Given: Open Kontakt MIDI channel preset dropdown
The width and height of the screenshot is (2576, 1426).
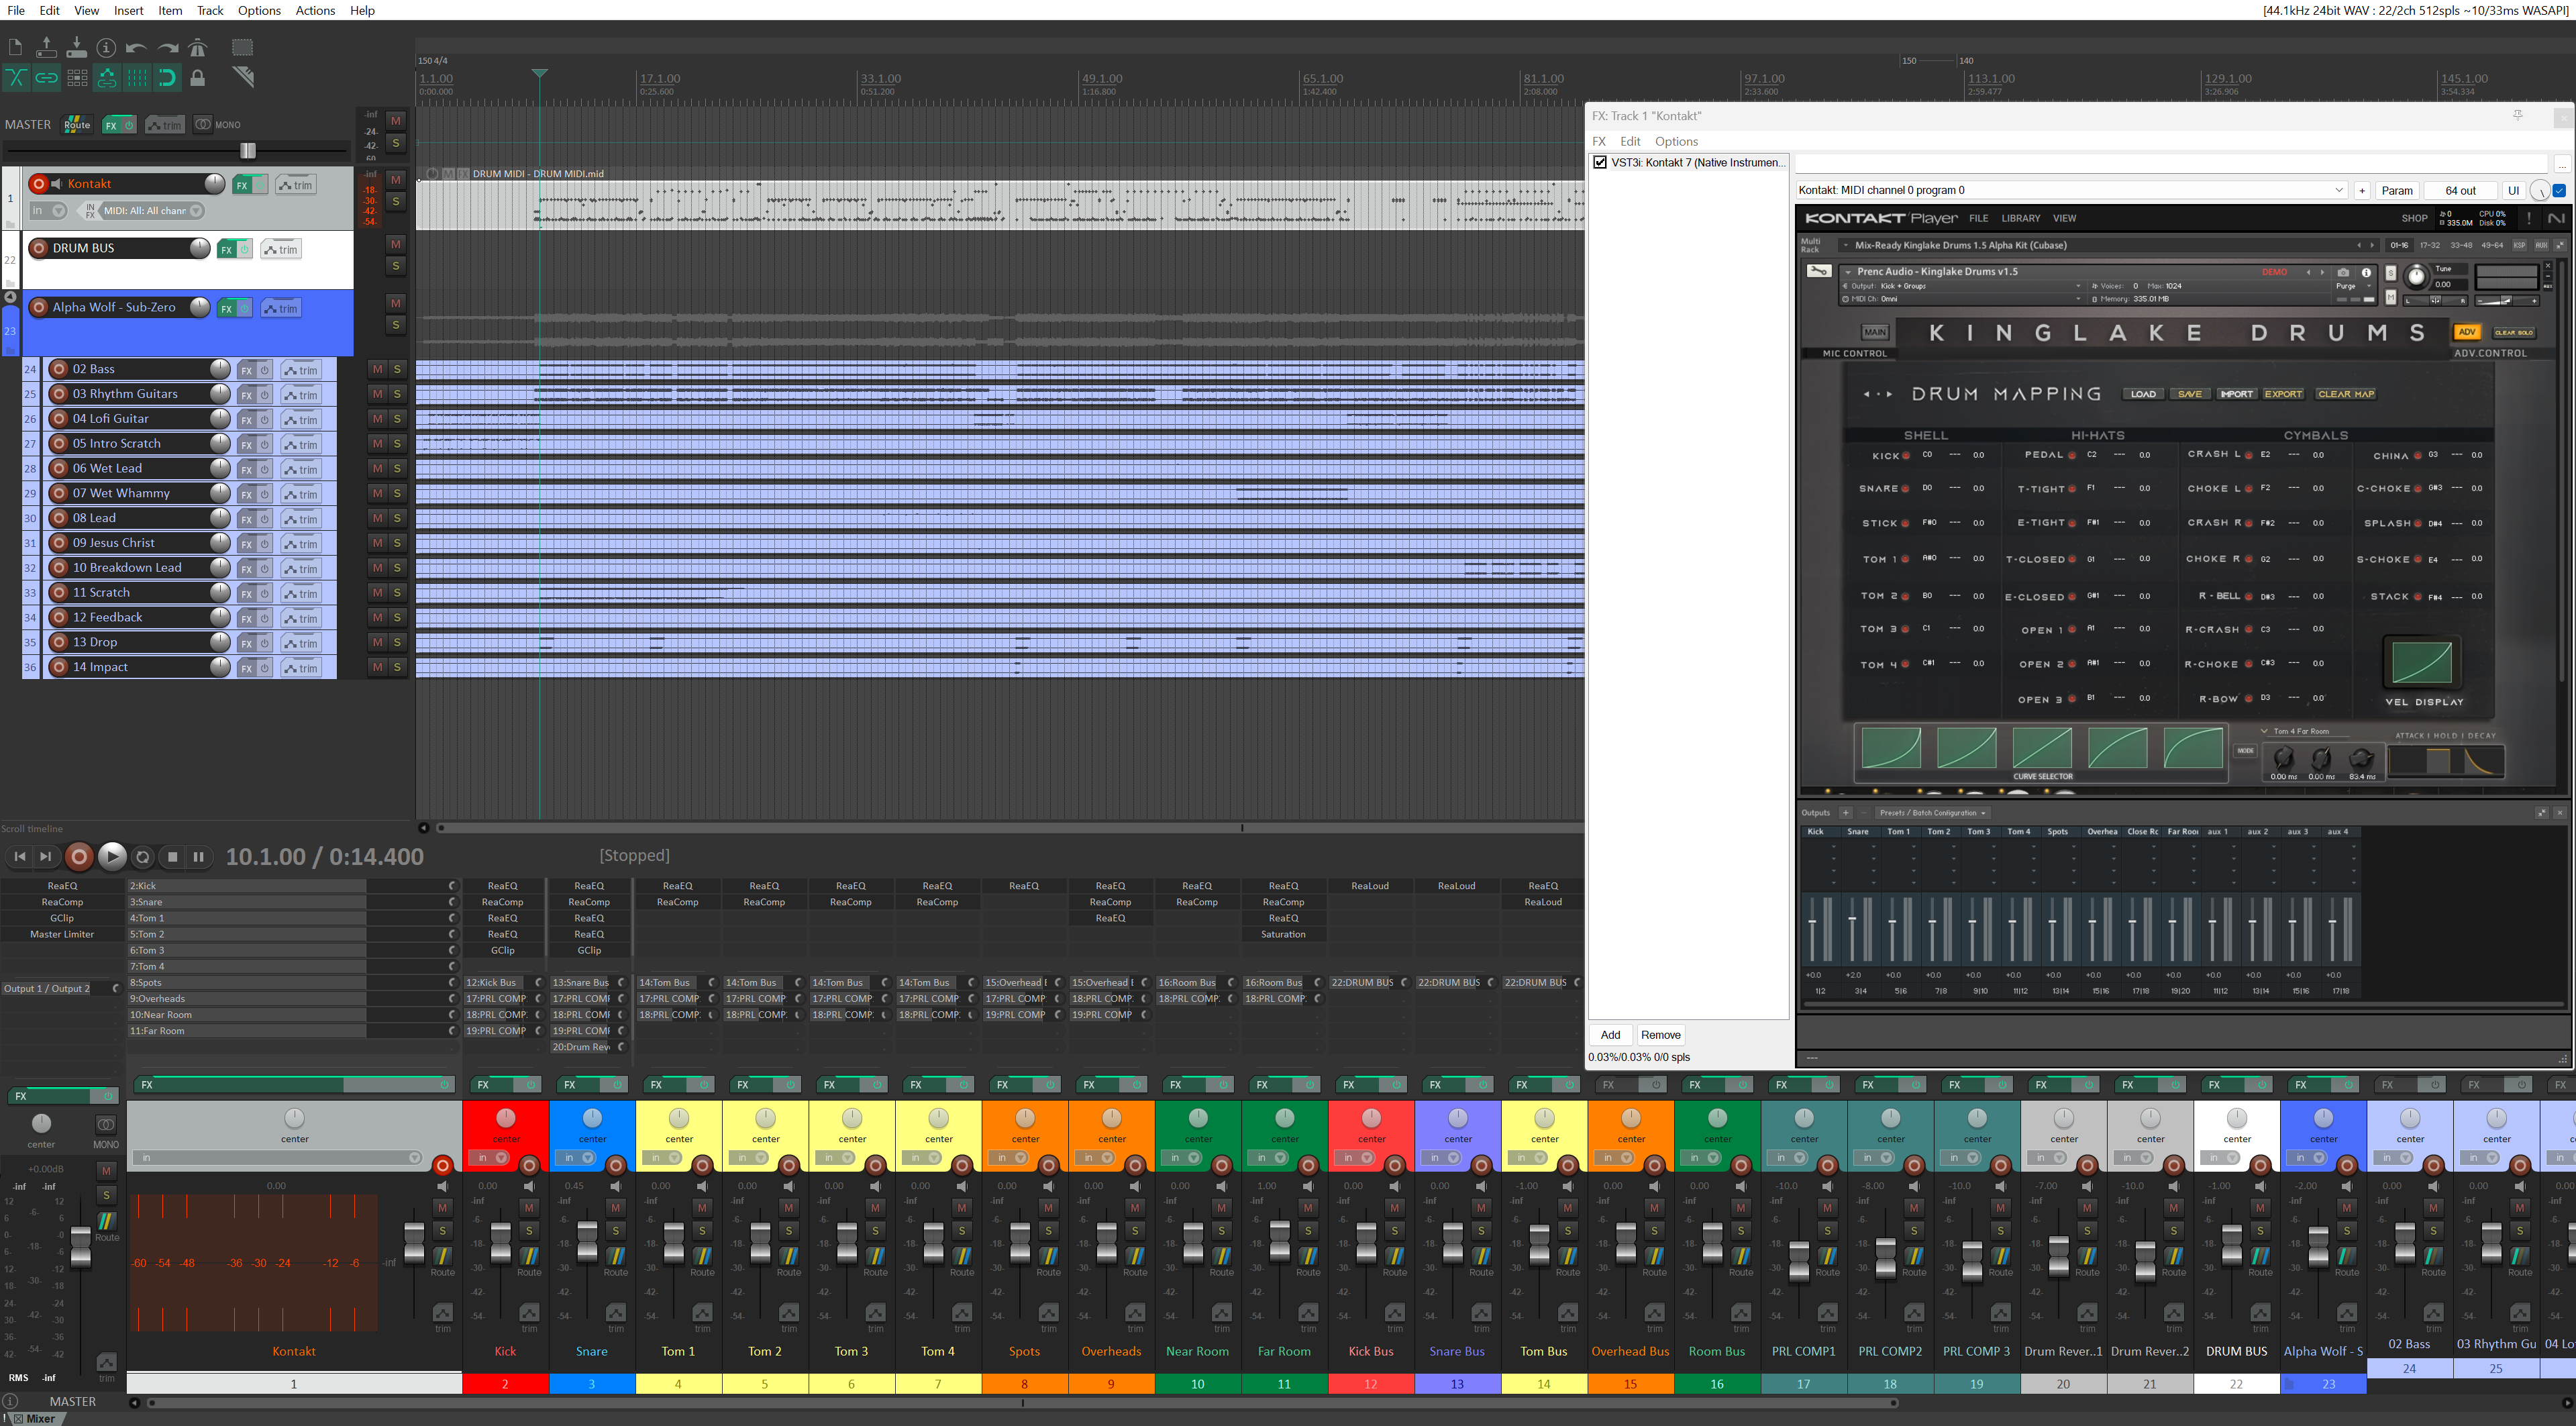Looking at the screenshot, I should [2073, 190].
